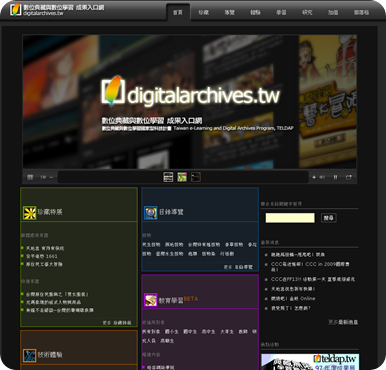Screen dimensions: 386x370
Task: Open the 目錄導覽 section heading
Action: [x=171, y=212]
